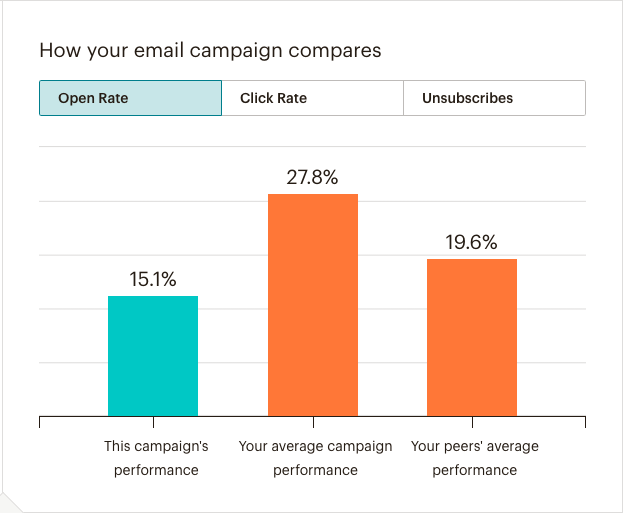This screenshot has width=624, height=513.
Task: Click the 15.1% value label
Action: coord(153,280)
